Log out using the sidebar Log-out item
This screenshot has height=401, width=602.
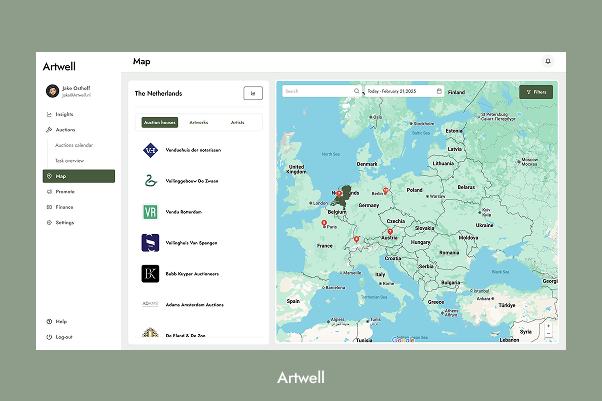click(x=64, y=337)
